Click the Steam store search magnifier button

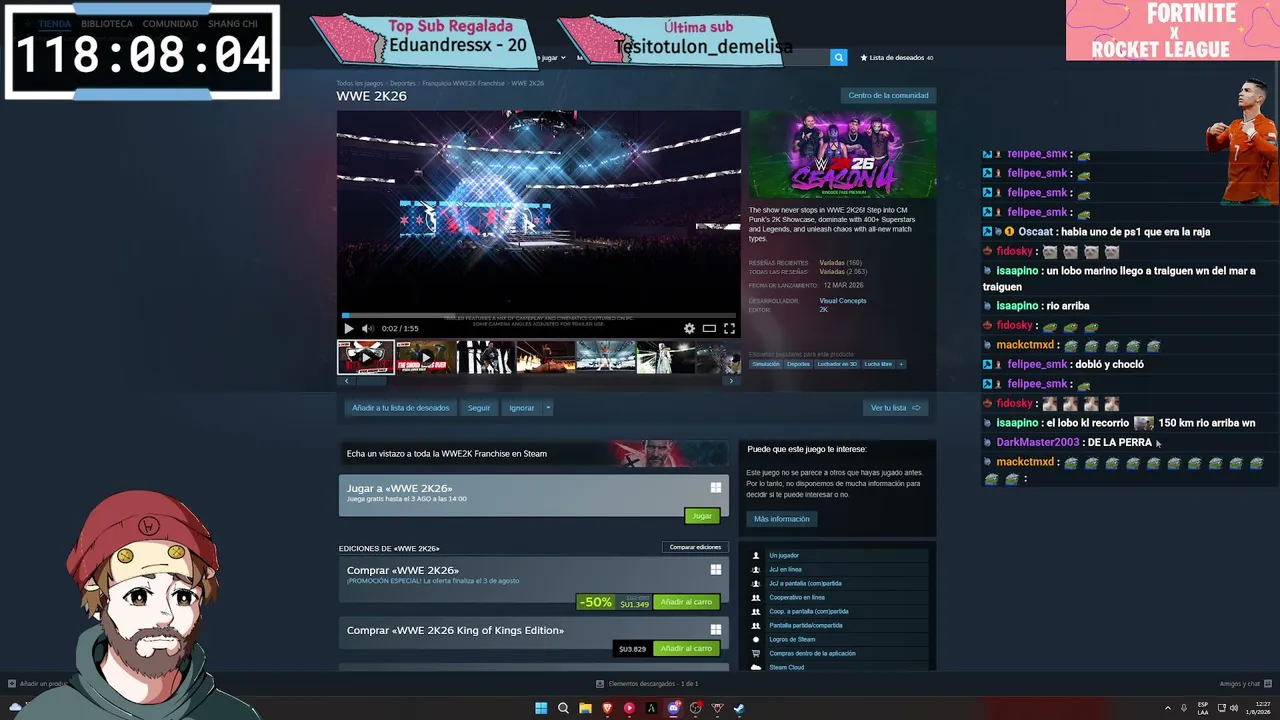point(839,58)
